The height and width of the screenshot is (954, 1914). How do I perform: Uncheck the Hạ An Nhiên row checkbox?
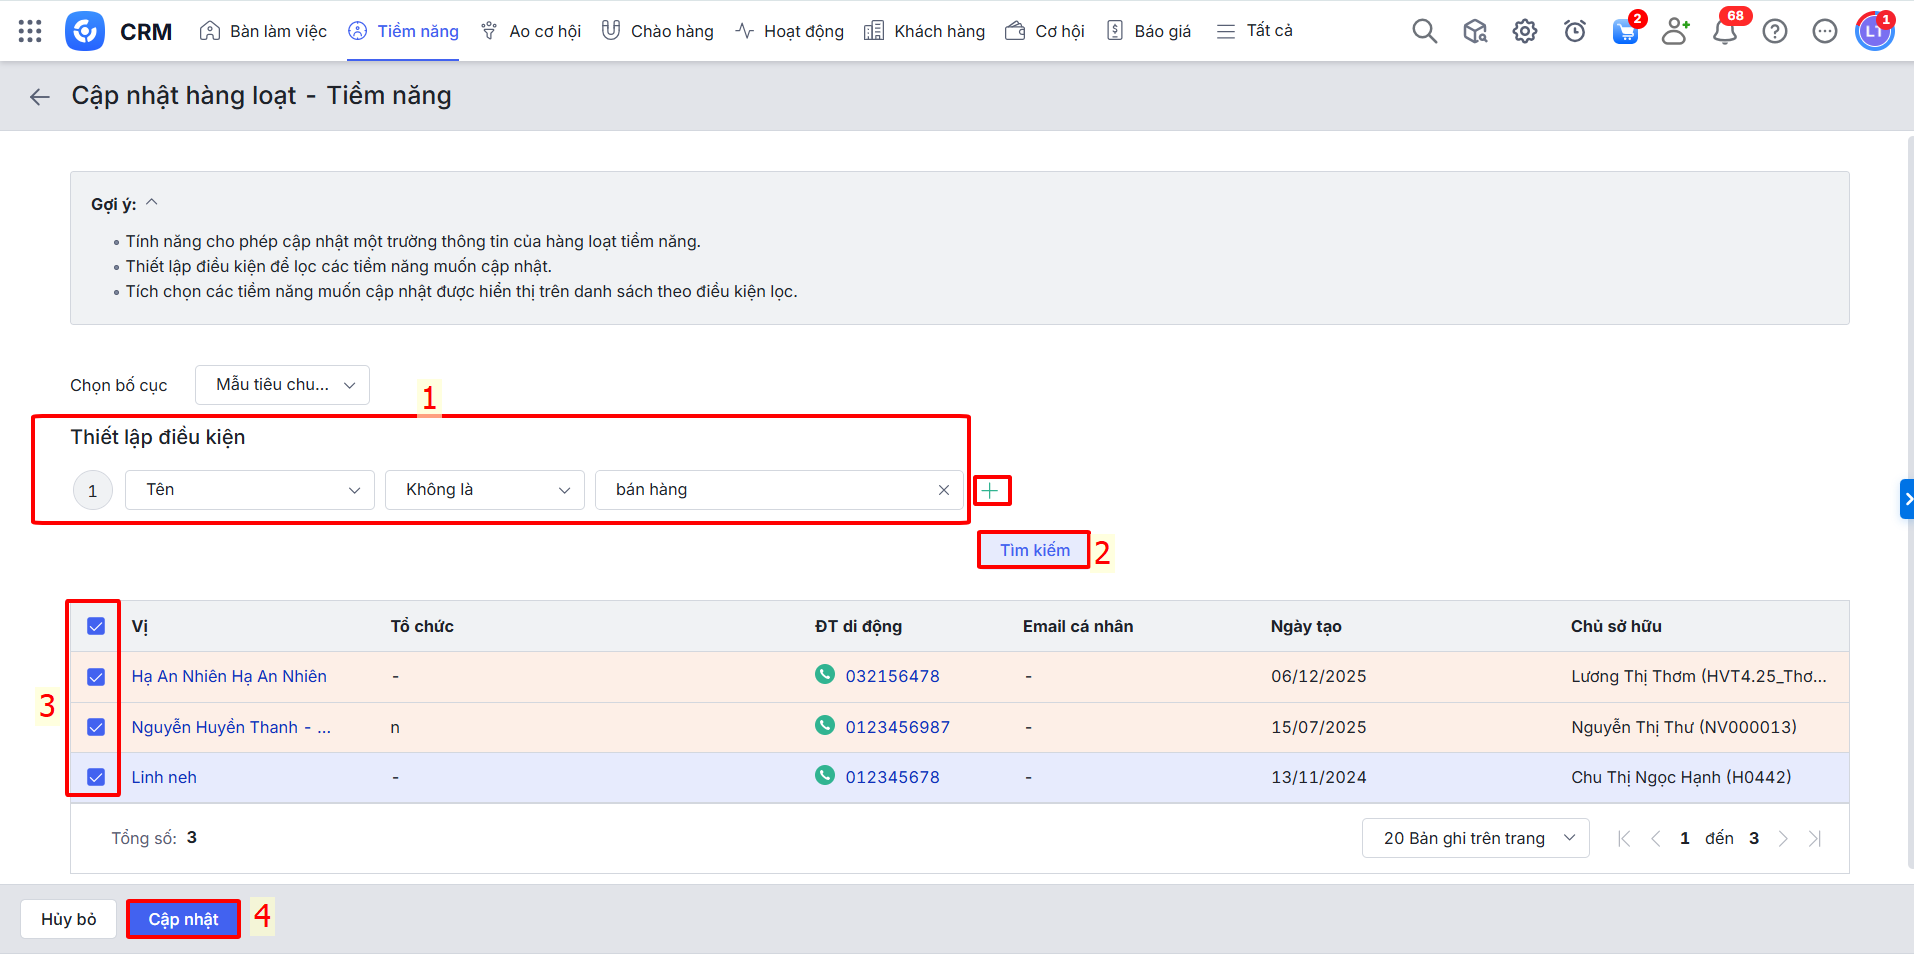[96, 677]
